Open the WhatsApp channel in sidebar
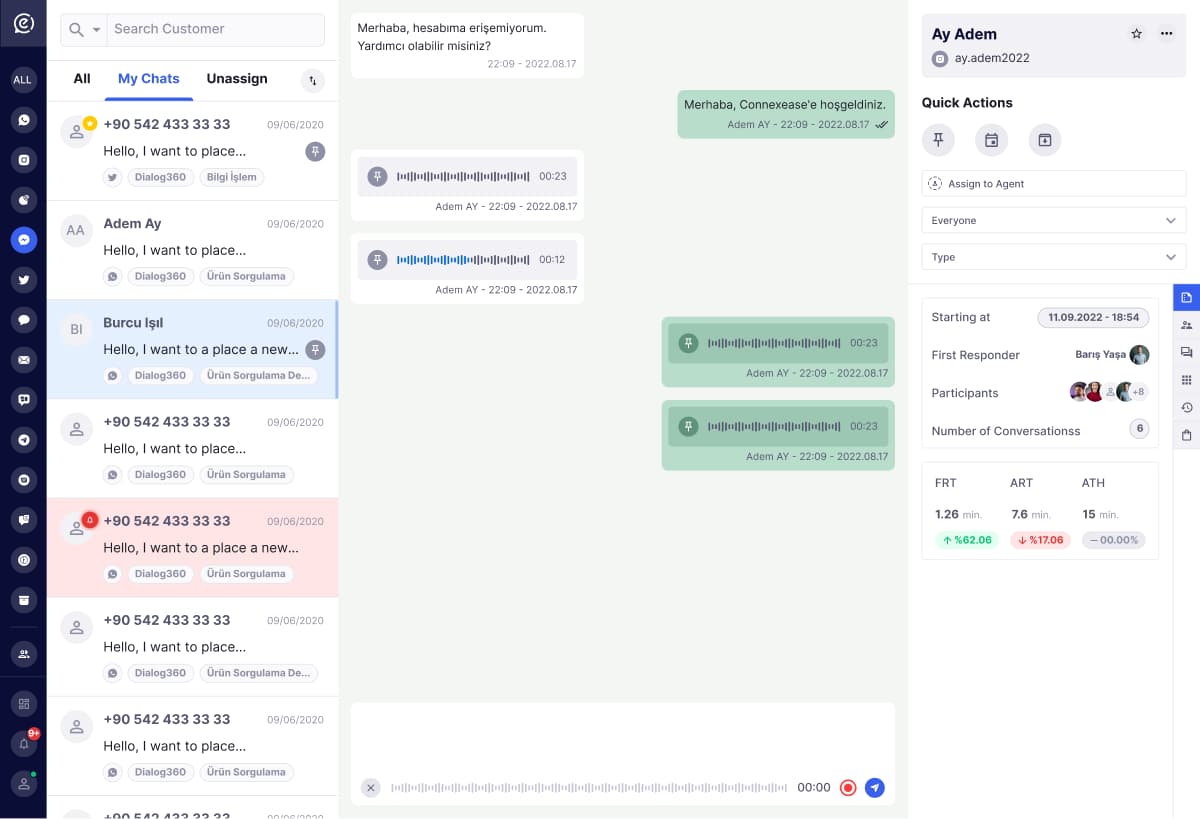This screenshot has height=819, width=1200. (23, 120)
